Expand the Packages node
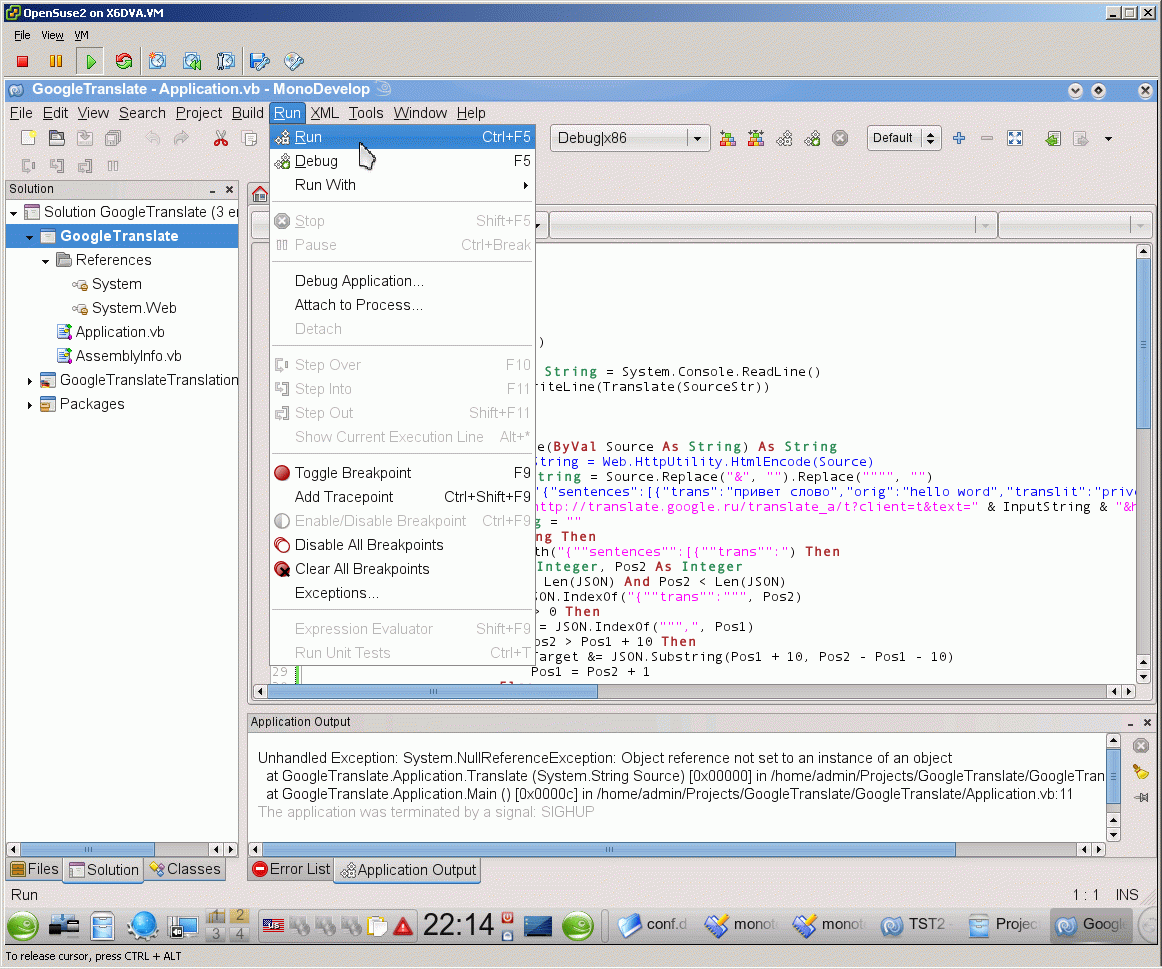 [x=29, y=405]
